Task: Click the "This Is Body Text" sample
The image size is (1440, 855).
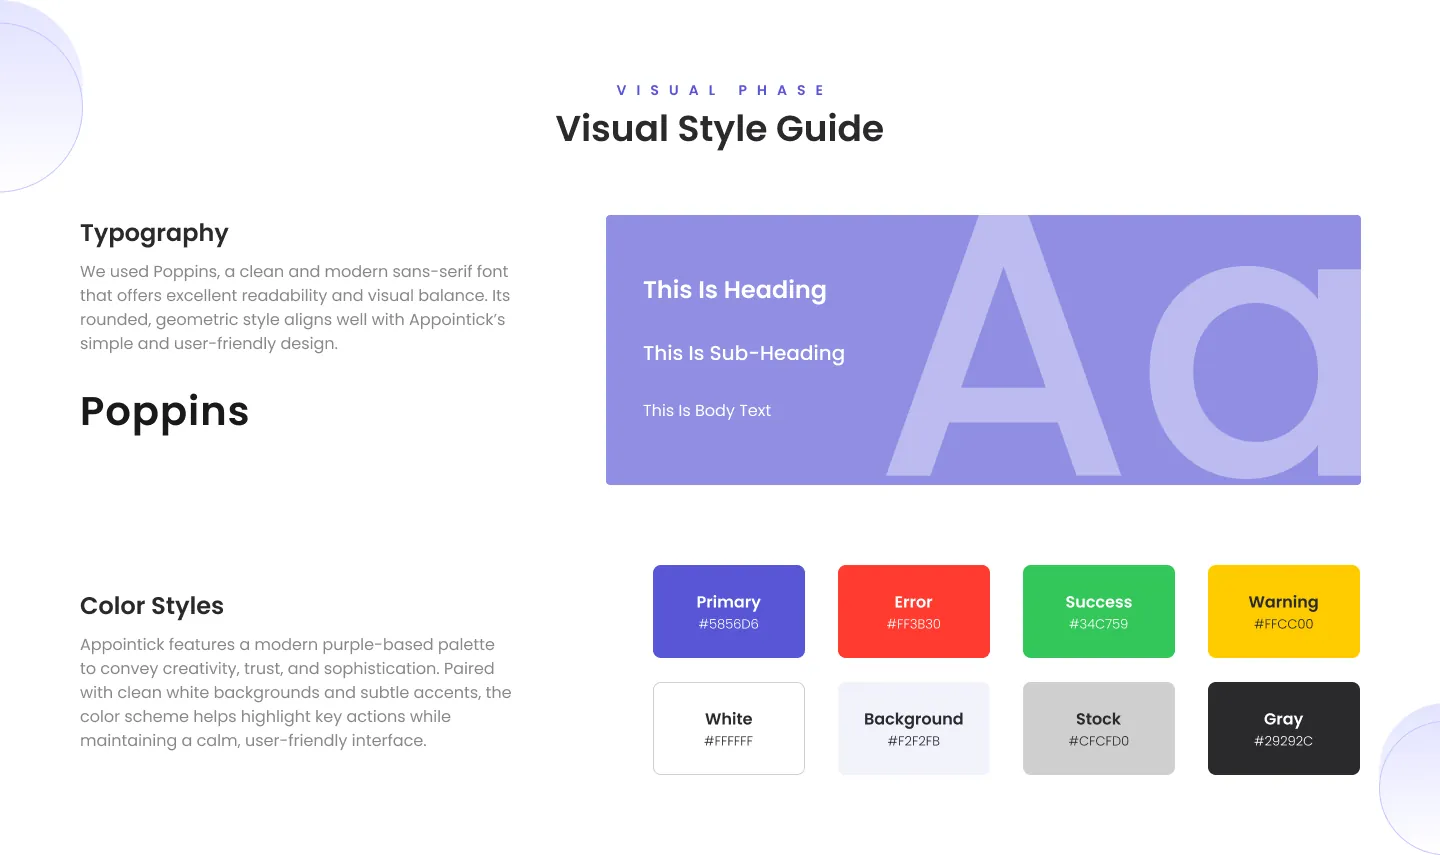Action: pyautogui.click(x=707, y=410)
